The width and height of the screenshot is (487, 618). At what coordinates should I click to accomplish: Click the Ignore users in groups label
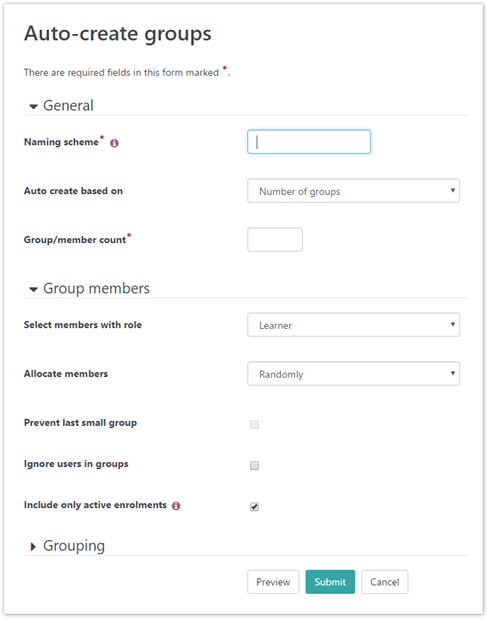coord(76,464)
